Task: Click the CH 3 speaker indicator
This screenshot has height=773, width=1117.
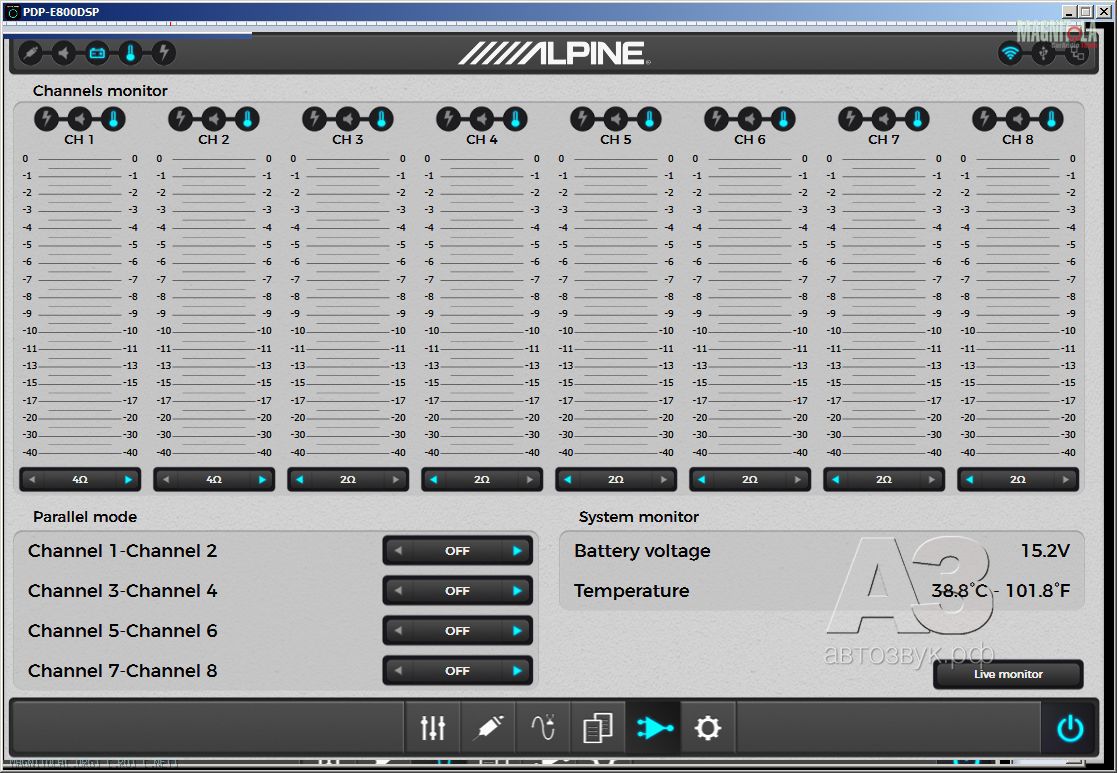Action: click(348, 119)
